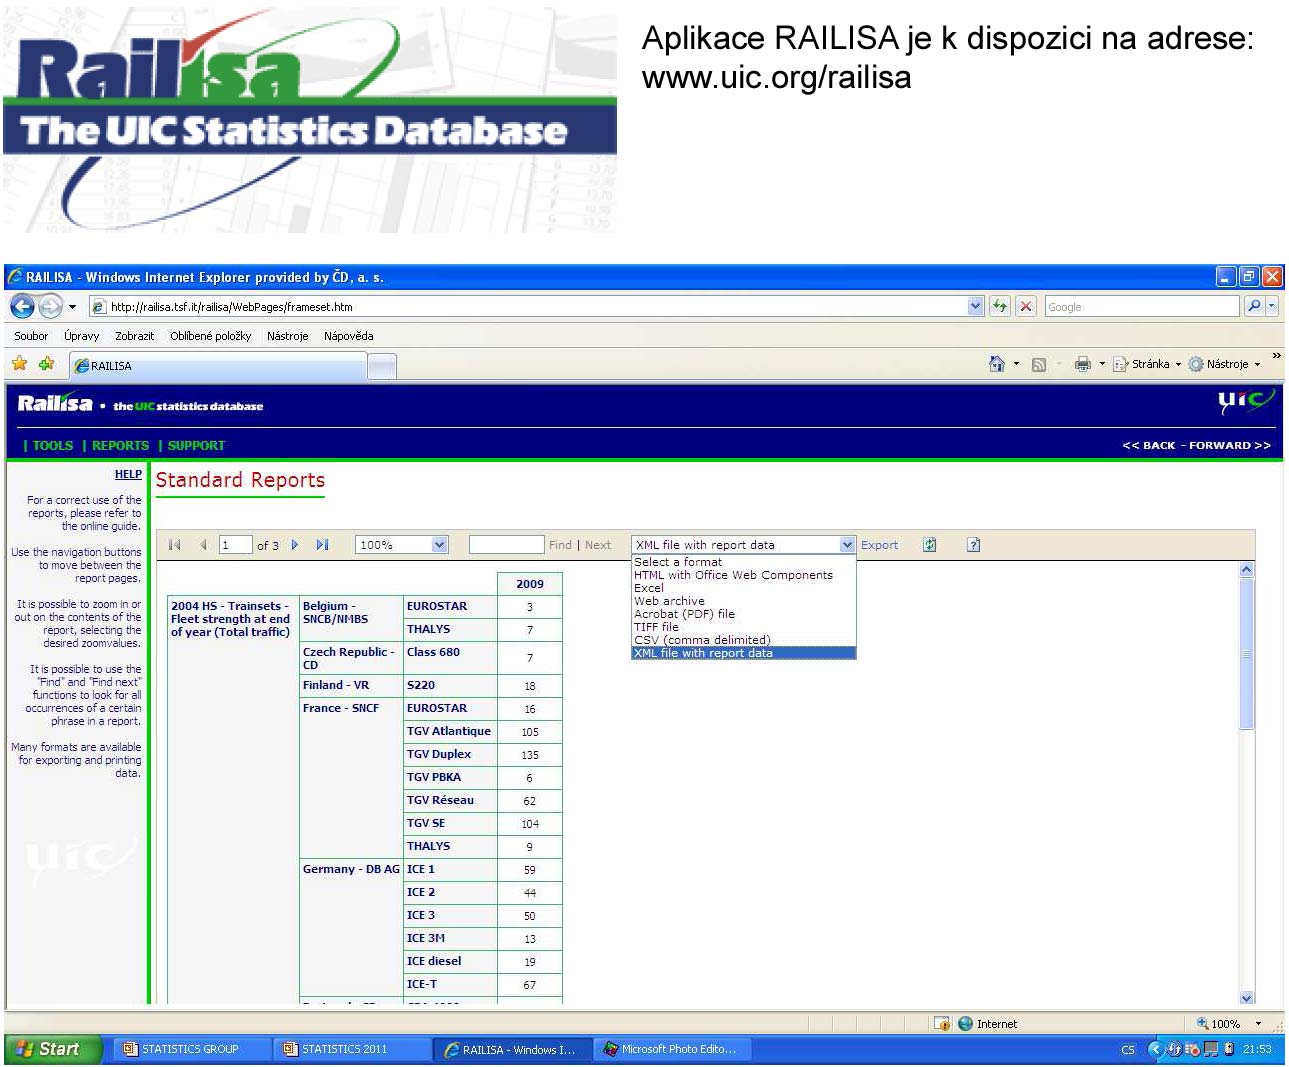Click the Internet zone globe icon
The width and height of the screenshot is (1289, 1067).
click(965, 1023)
